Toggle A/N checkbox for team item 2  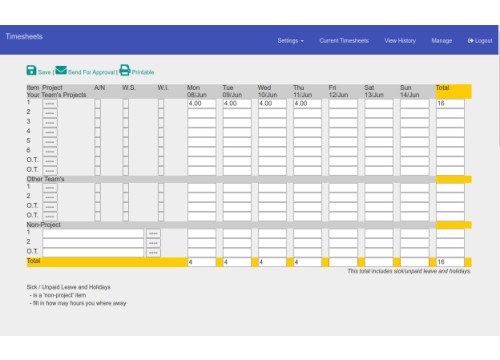click(98, 113)
